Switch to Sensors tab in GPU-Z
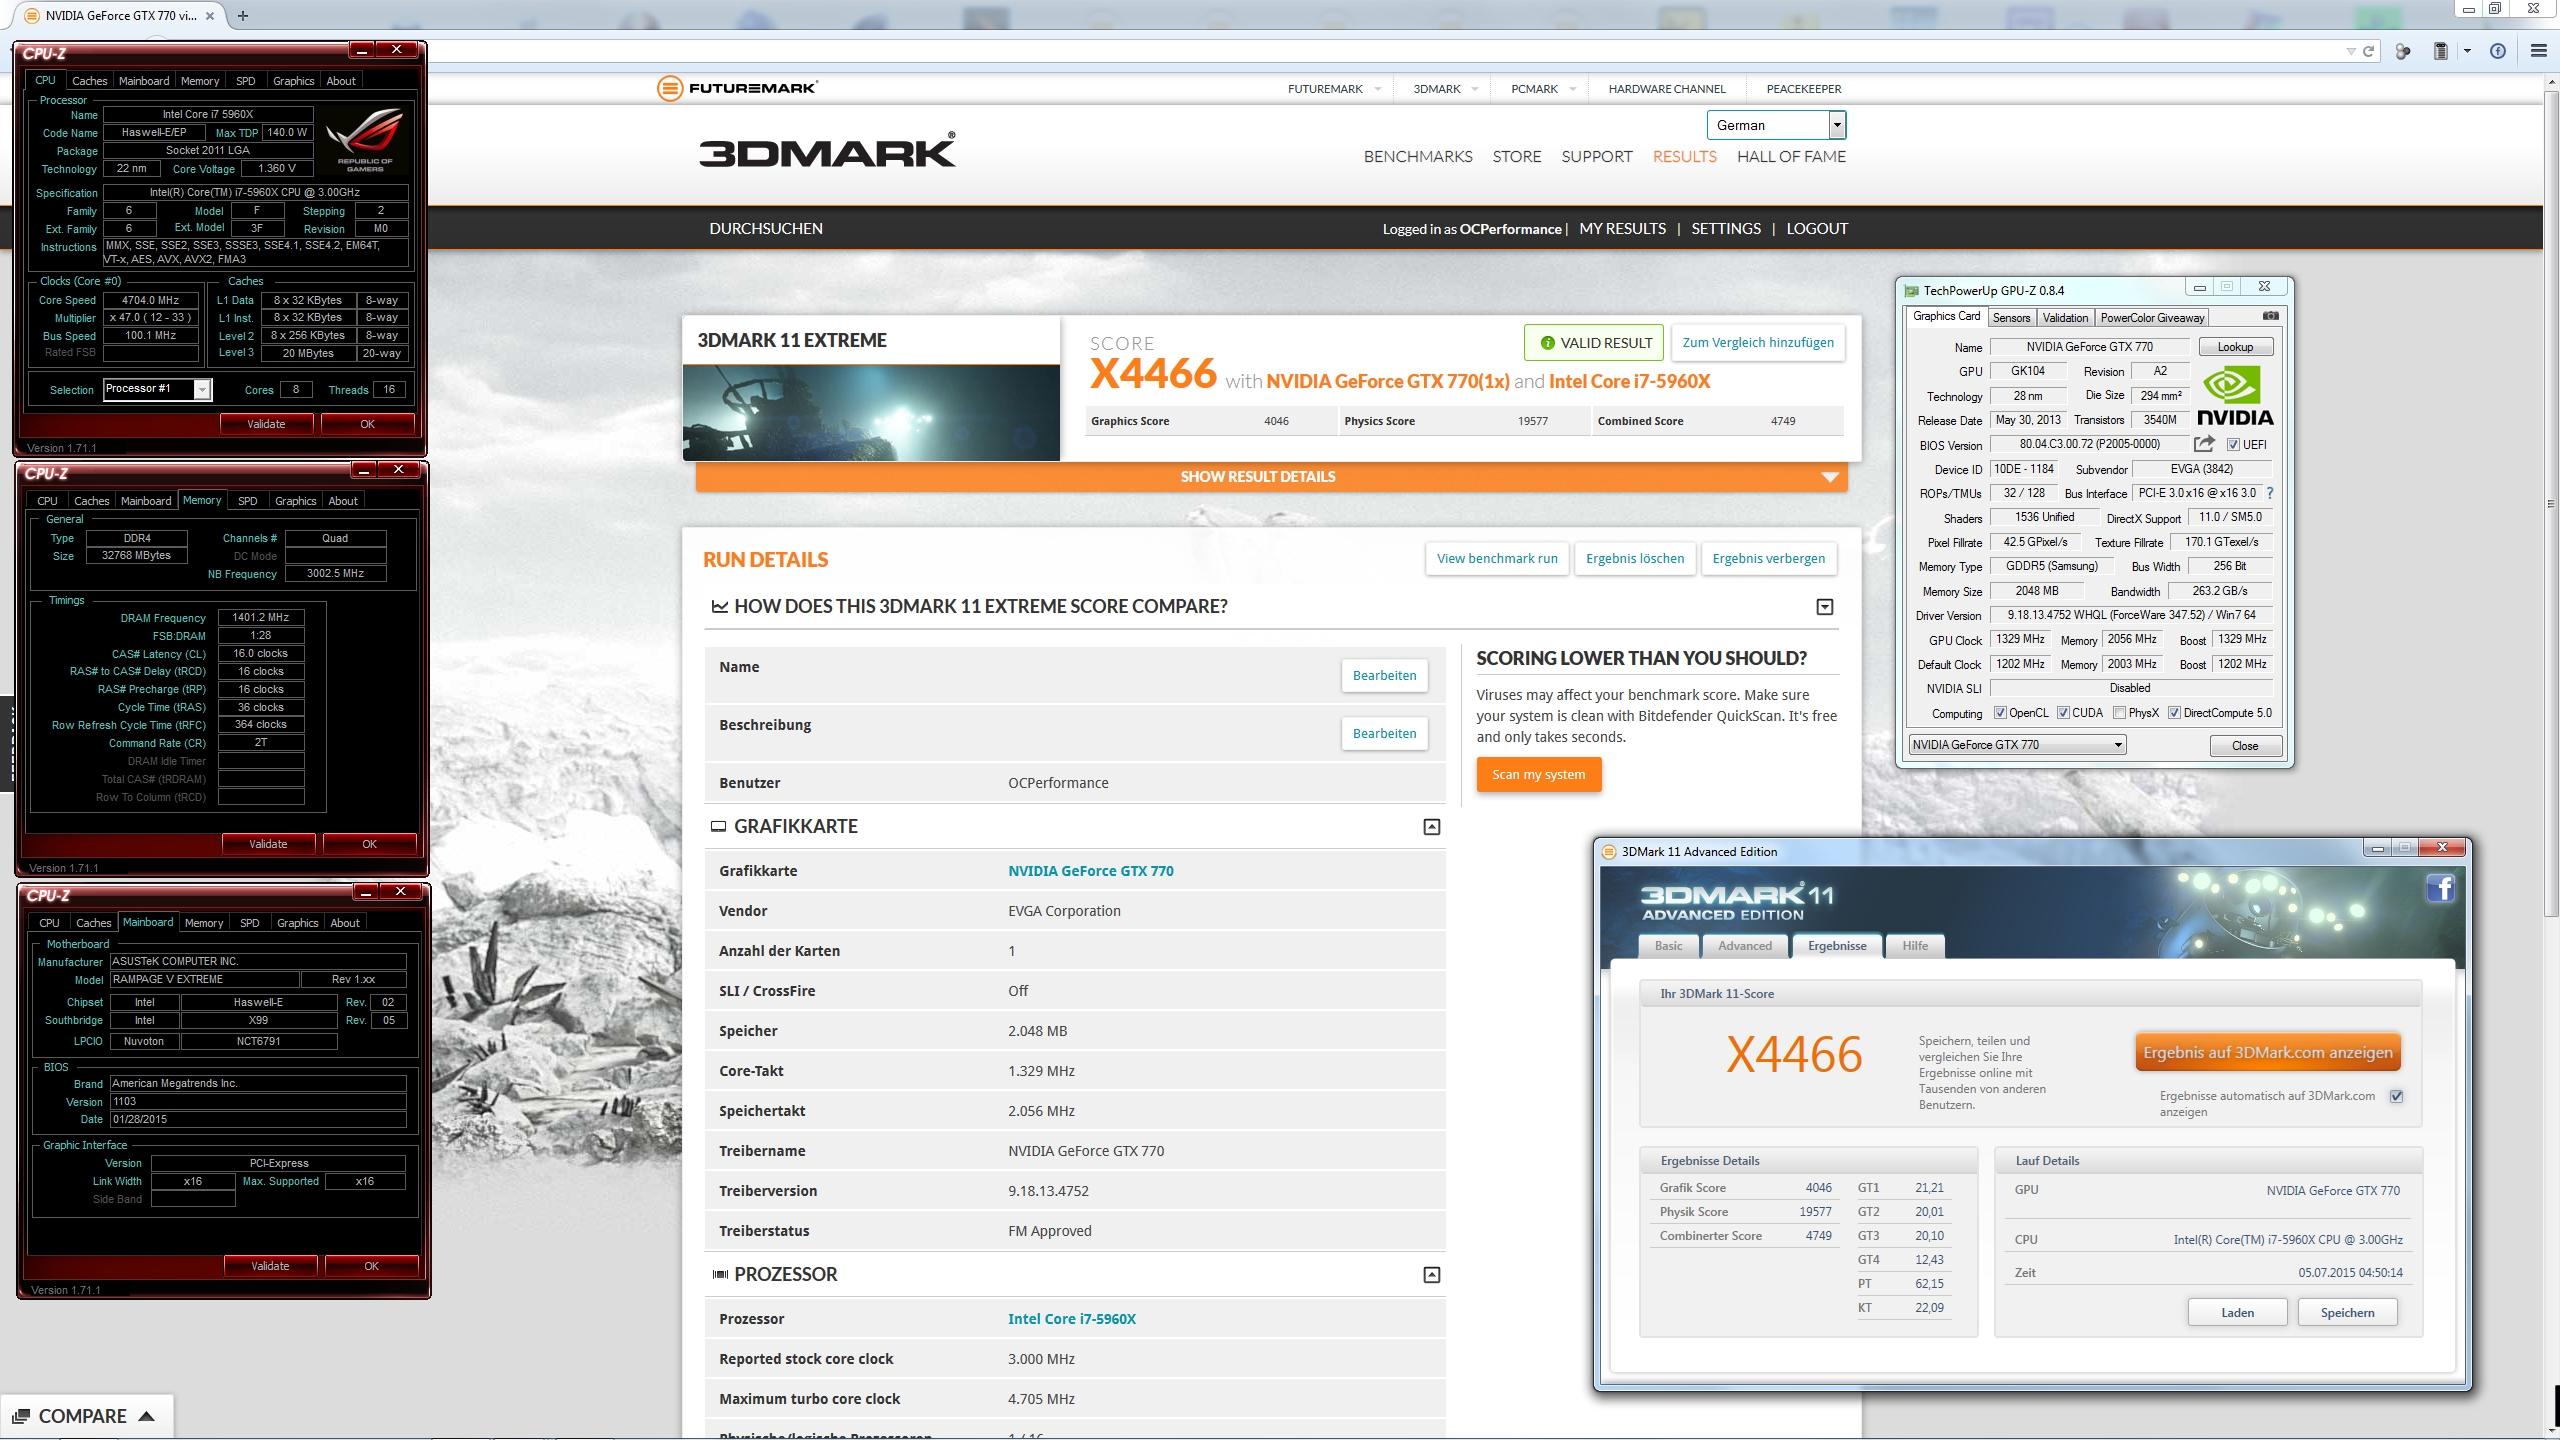Screen dimensions: 2560x1440 [x=2011, y=318]
